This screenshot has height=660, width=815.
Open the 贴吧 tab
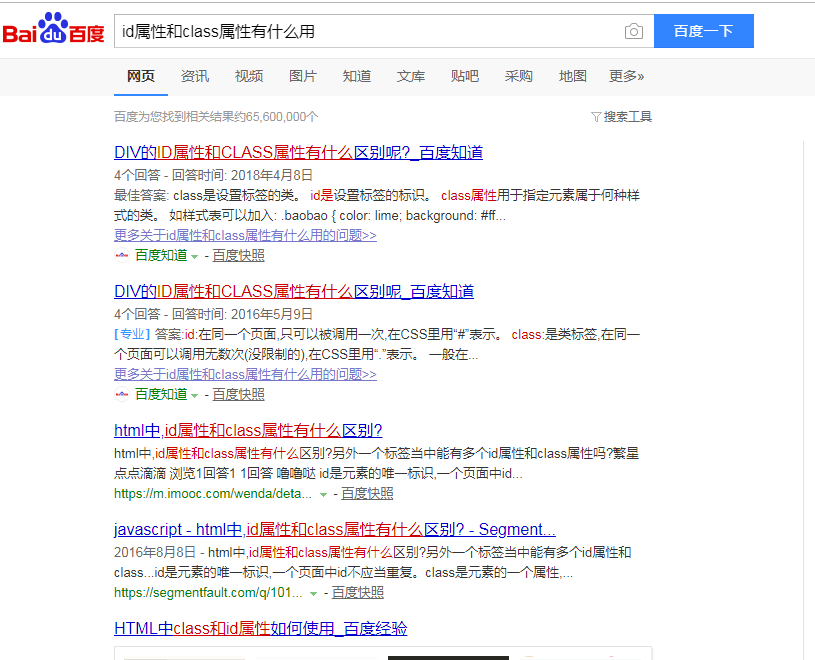coord(465,76)
